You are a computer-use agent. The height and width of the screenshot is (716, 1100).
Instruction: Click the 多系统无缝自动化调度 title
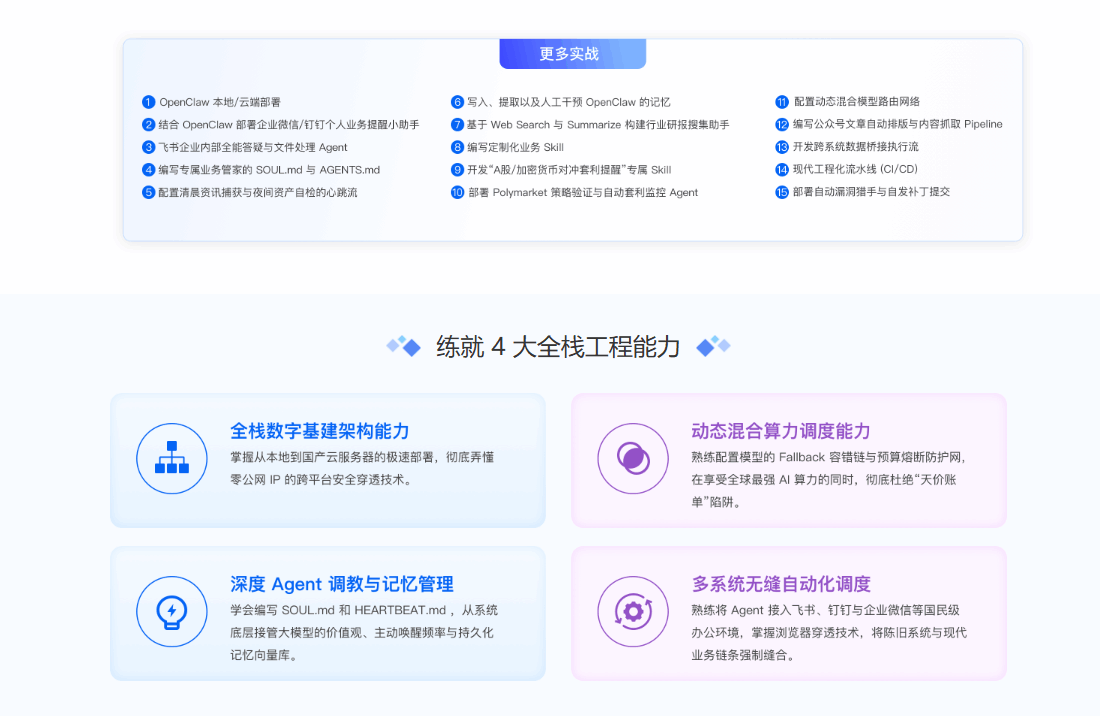tap(781, 584)
